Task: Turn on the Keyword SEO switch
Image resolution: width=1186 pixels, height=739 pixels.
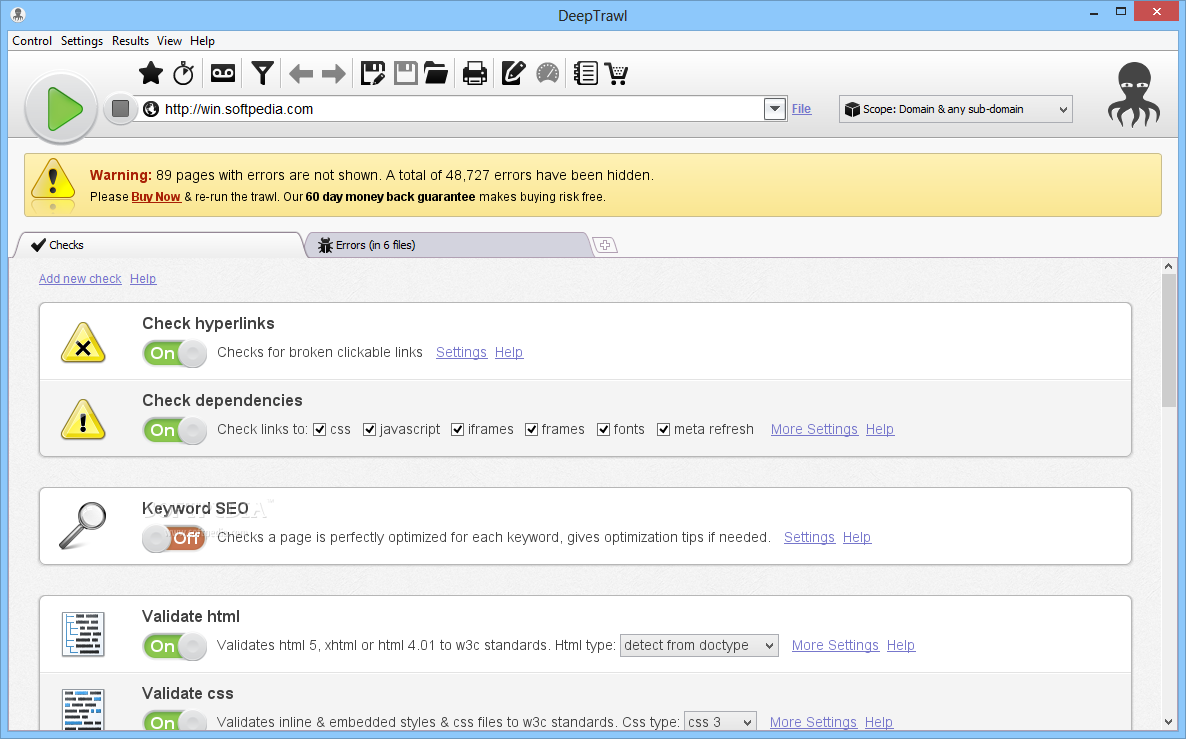Action: pos(175,539)
